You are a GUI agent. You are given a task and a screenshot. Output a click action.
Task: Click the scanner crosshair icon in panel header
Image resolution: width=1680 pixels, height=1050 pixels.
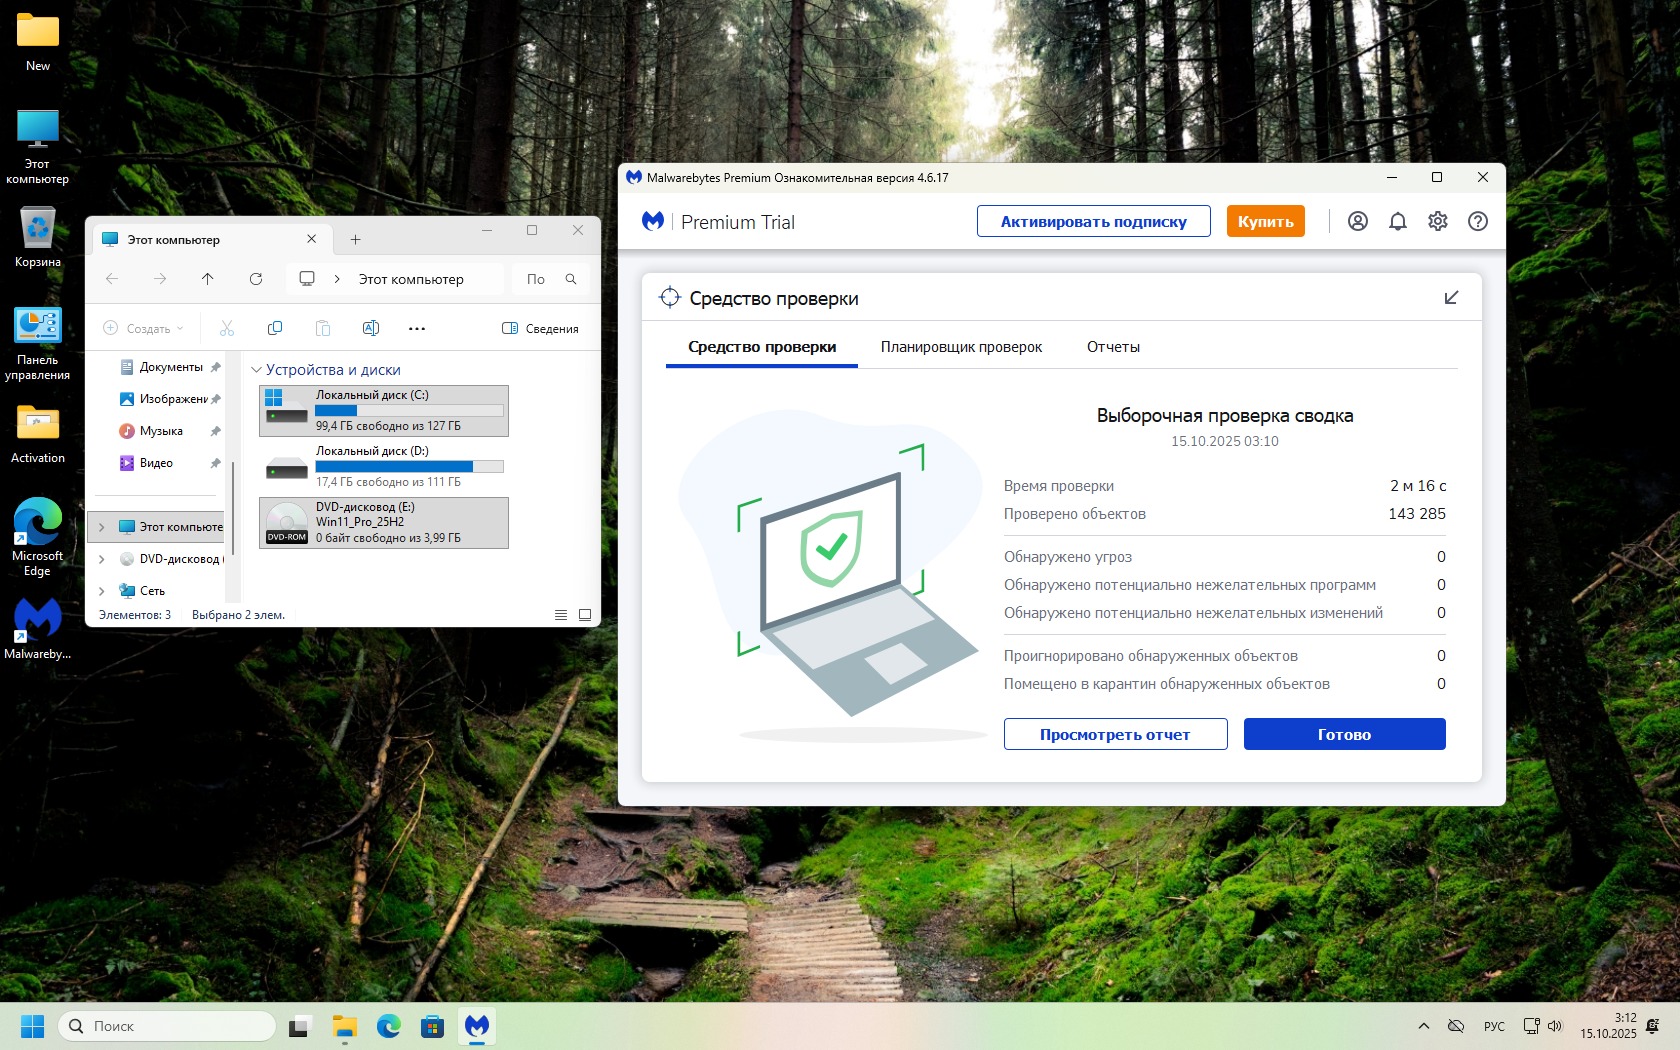tap(670, 298)
